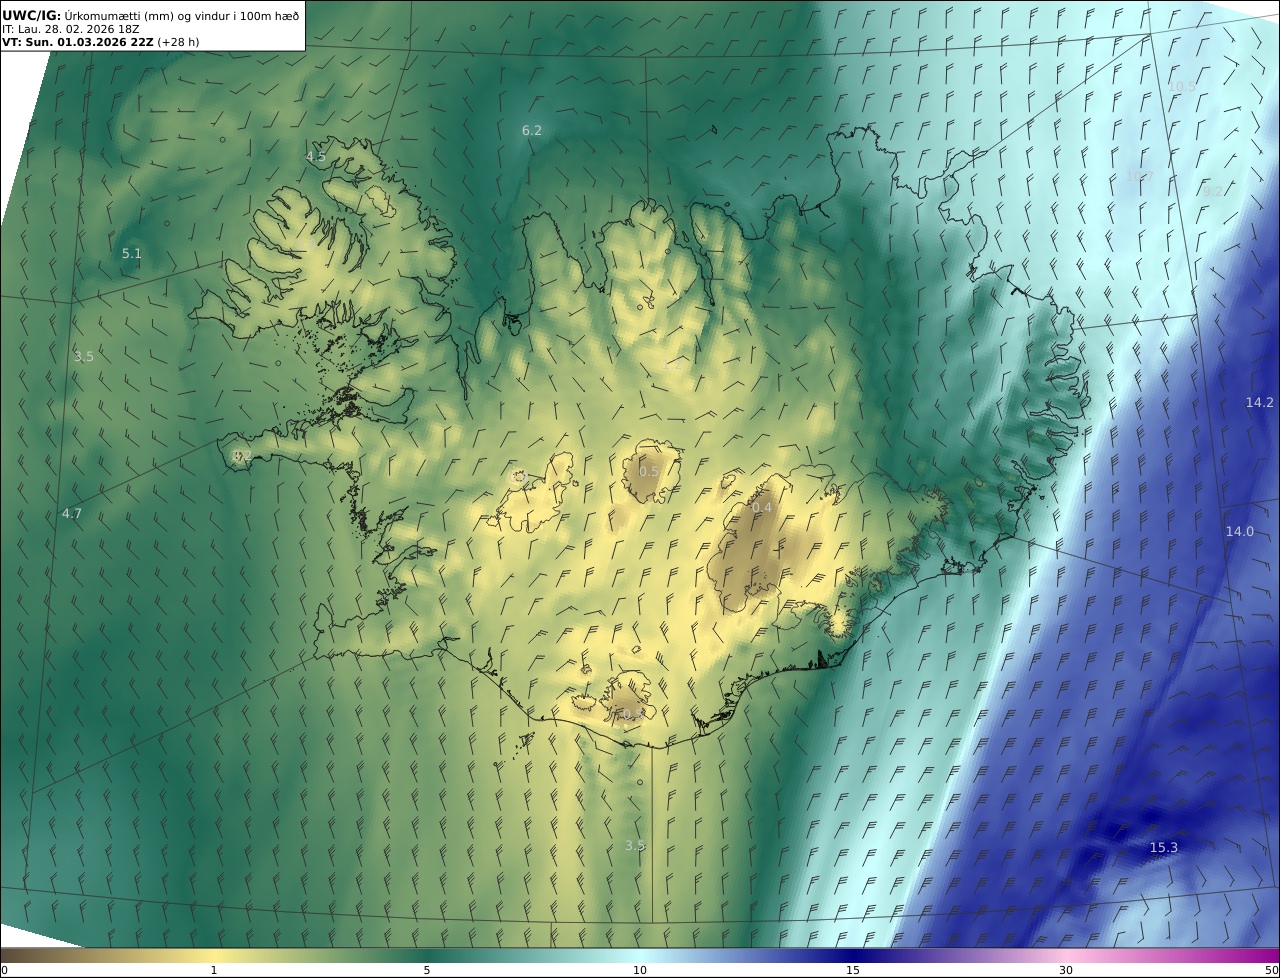This screenshot has height=978, width=1280.
Task: Click the 0.5 value on Mýrdalsjökull glacier
Action: click(x=630, y=714)
